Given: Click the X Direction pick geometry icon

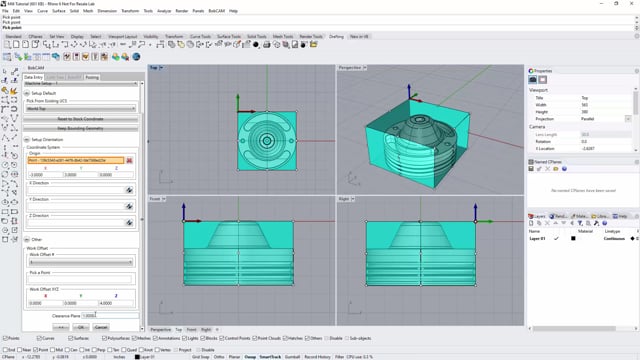Looking at the screenshot, I should click(x=129, y=190).
